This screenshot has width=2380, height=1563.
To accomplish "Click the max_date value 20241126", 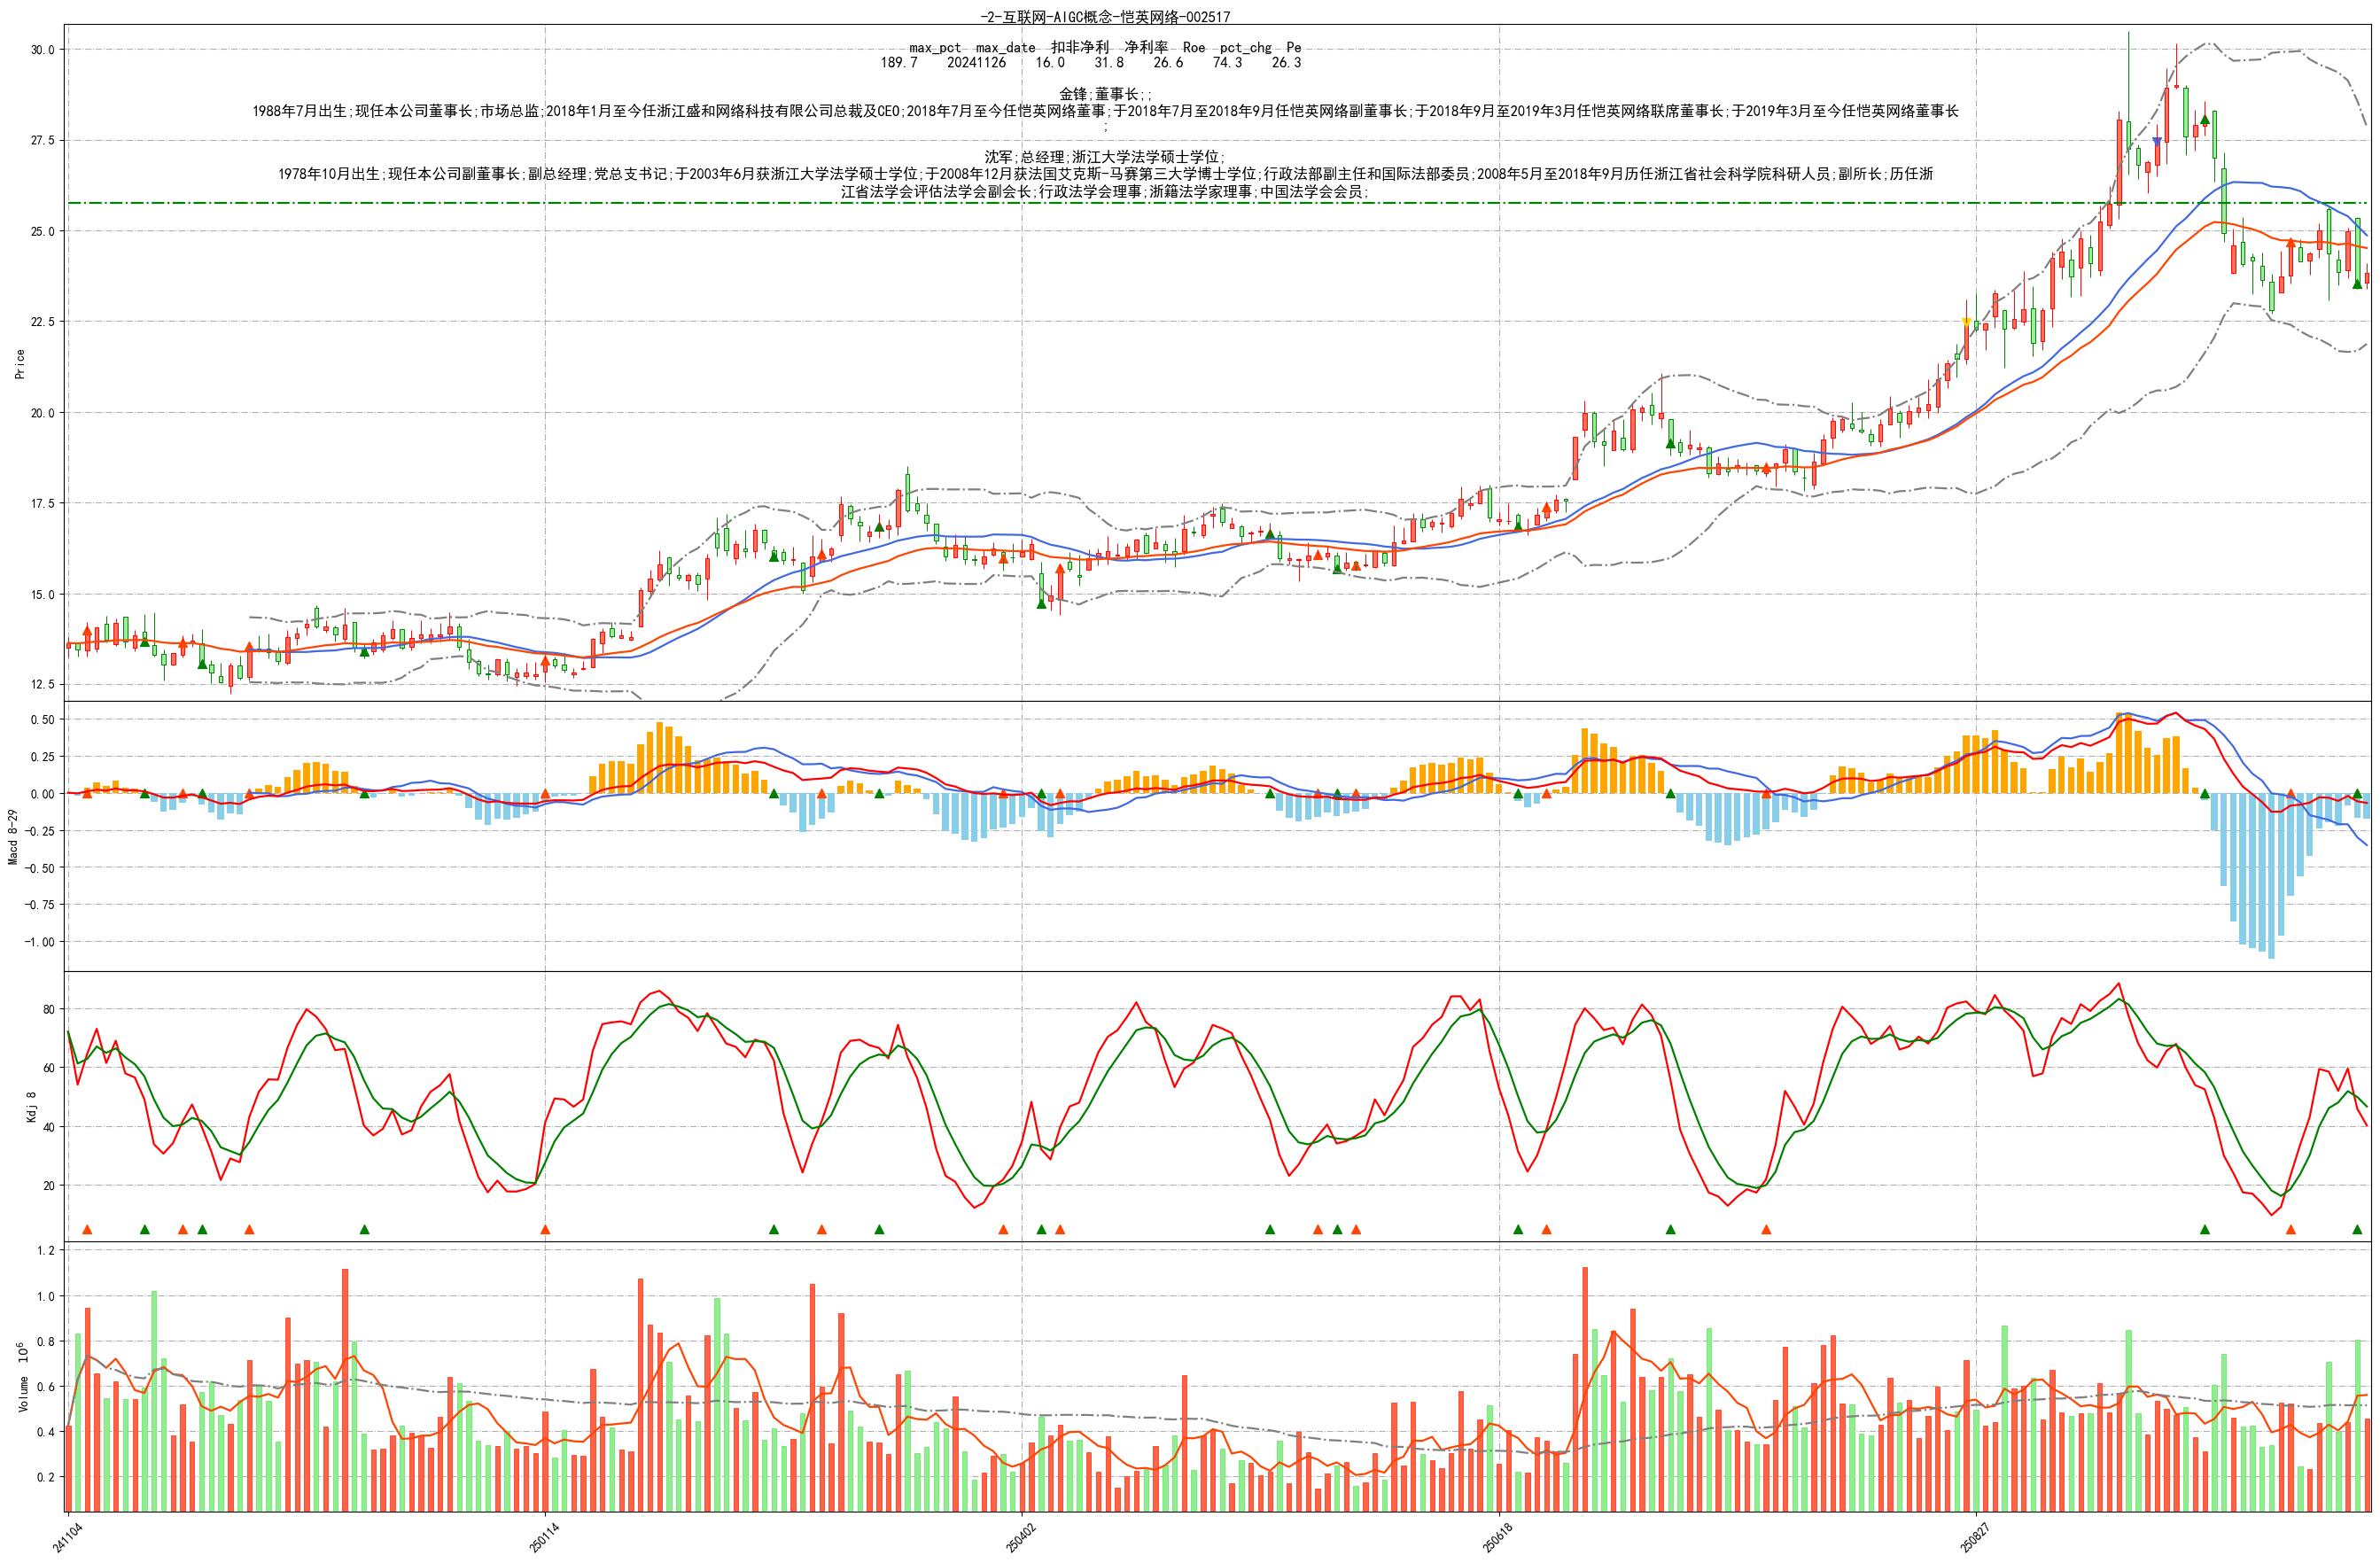I will tap(976, 63).
